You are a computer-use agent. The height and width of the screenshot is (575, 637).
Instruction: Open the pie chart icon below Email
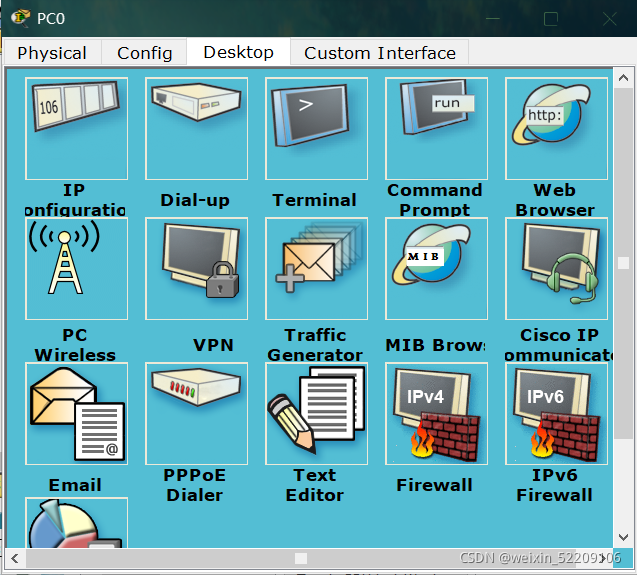coord(76,523)
